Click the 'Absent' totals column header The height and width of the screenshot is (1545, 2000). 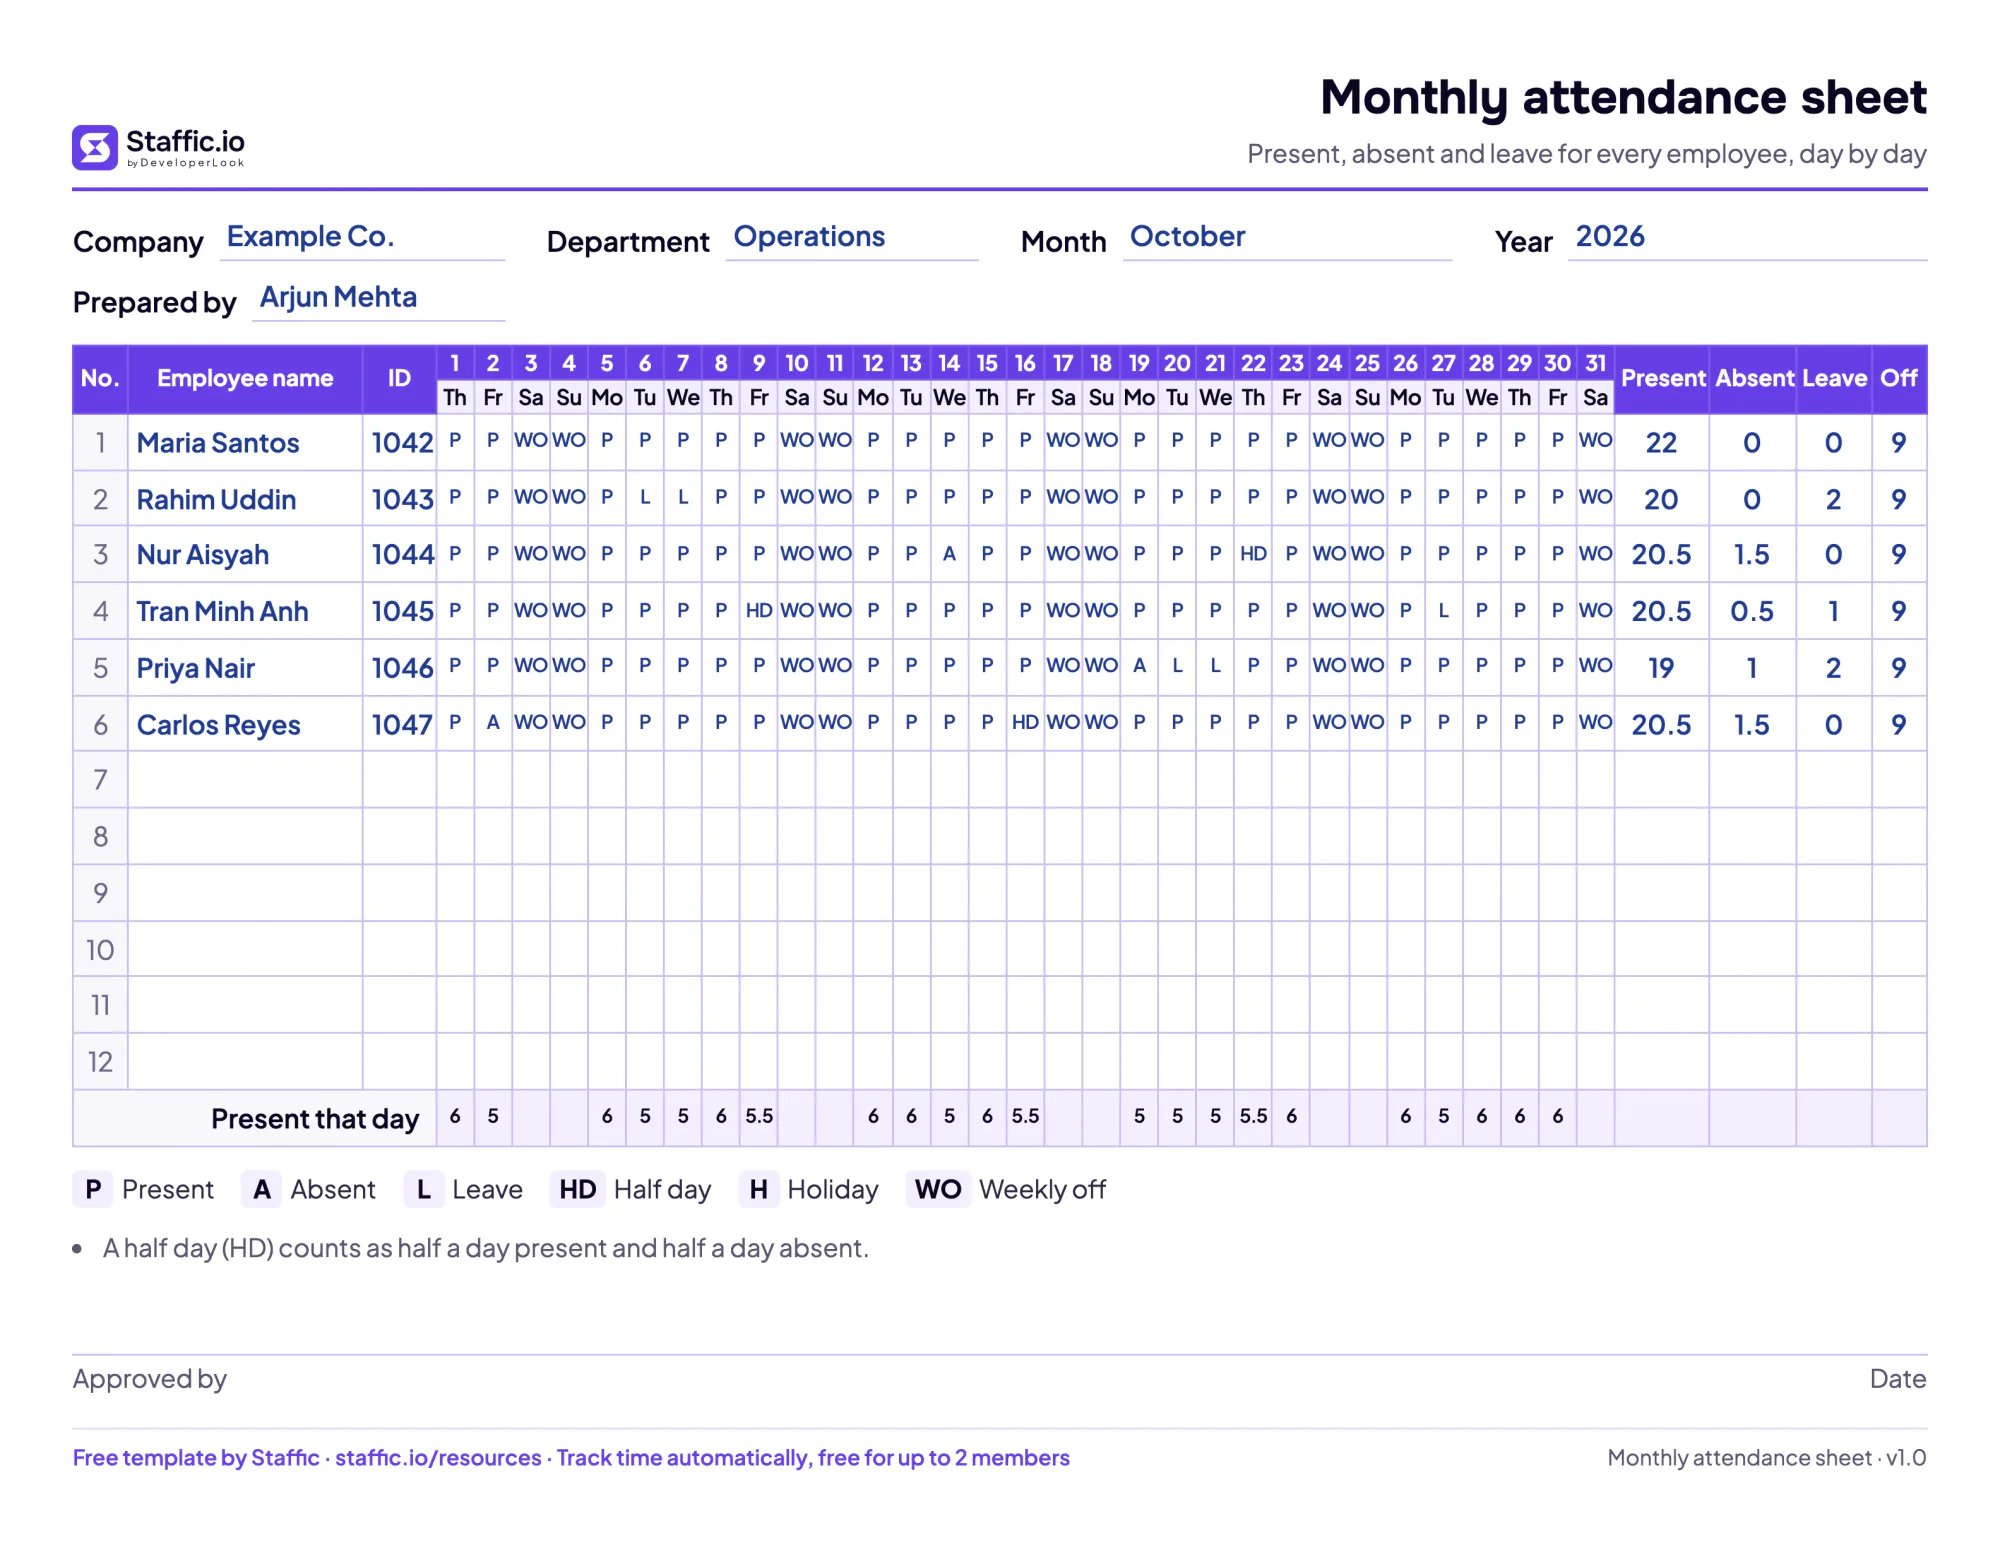coord(1754,379)
